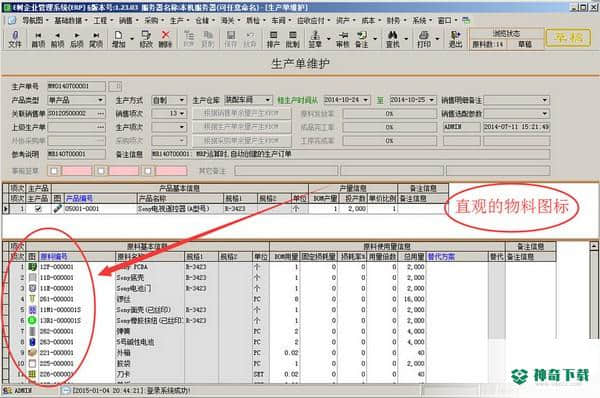Open the 基础数据 menu
The width and height of the screenshot is (600, 398).
click(71, 20)
